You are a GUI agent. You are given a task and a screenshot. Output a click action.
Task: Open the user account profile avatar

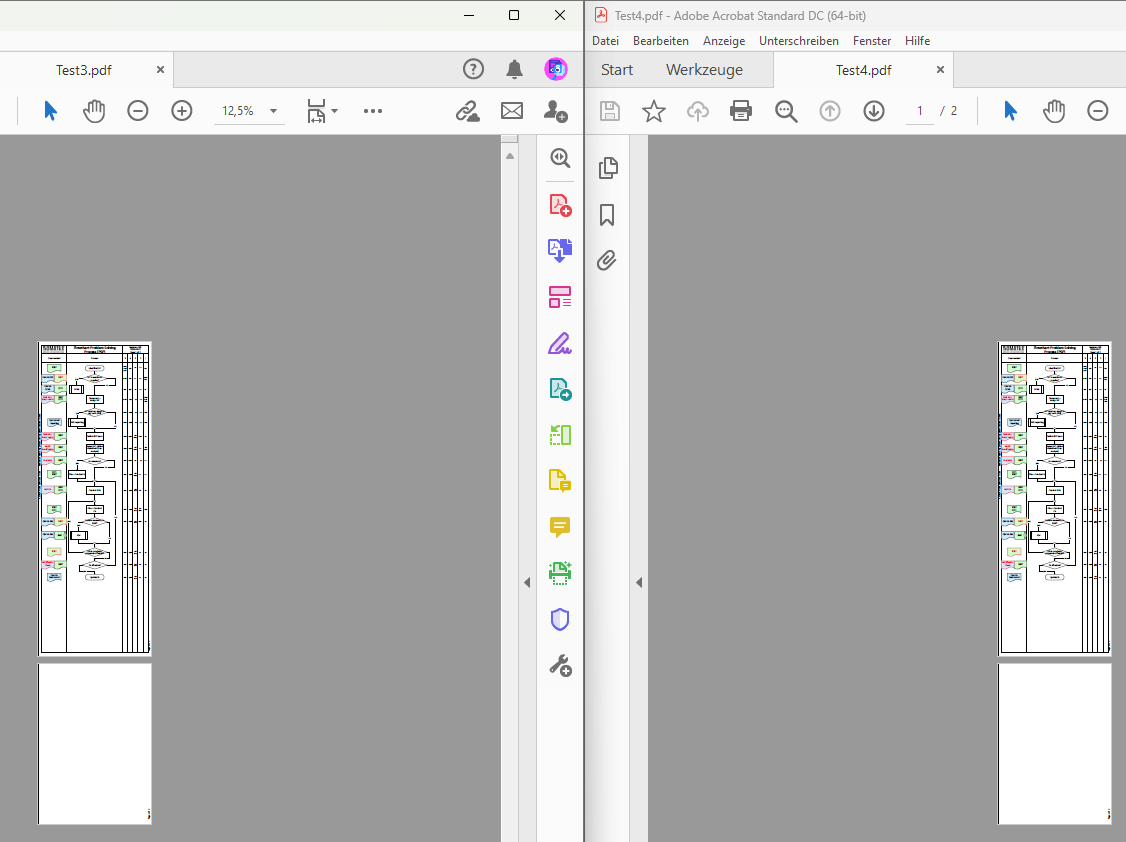point(557,70)
